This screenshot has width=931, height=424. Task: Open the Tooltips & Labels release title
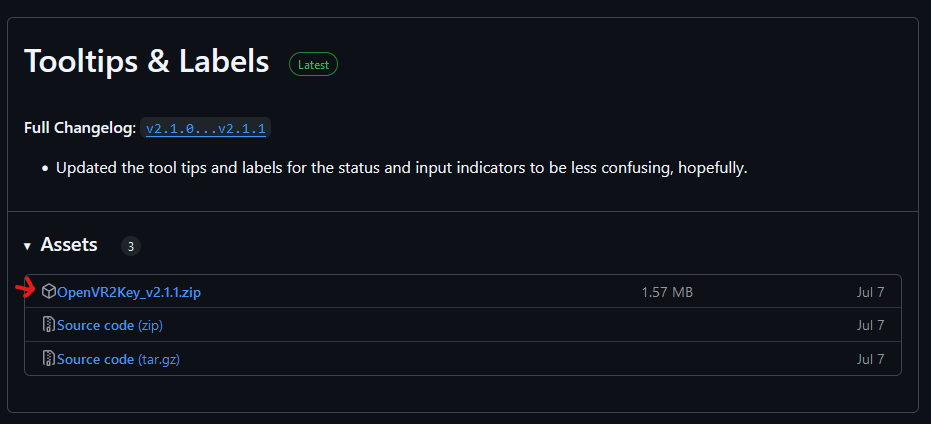point(146,61)
